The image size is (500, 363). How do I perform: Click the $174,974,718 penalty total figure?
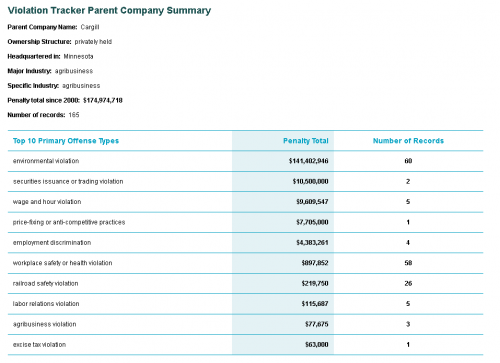pos(103,100)
